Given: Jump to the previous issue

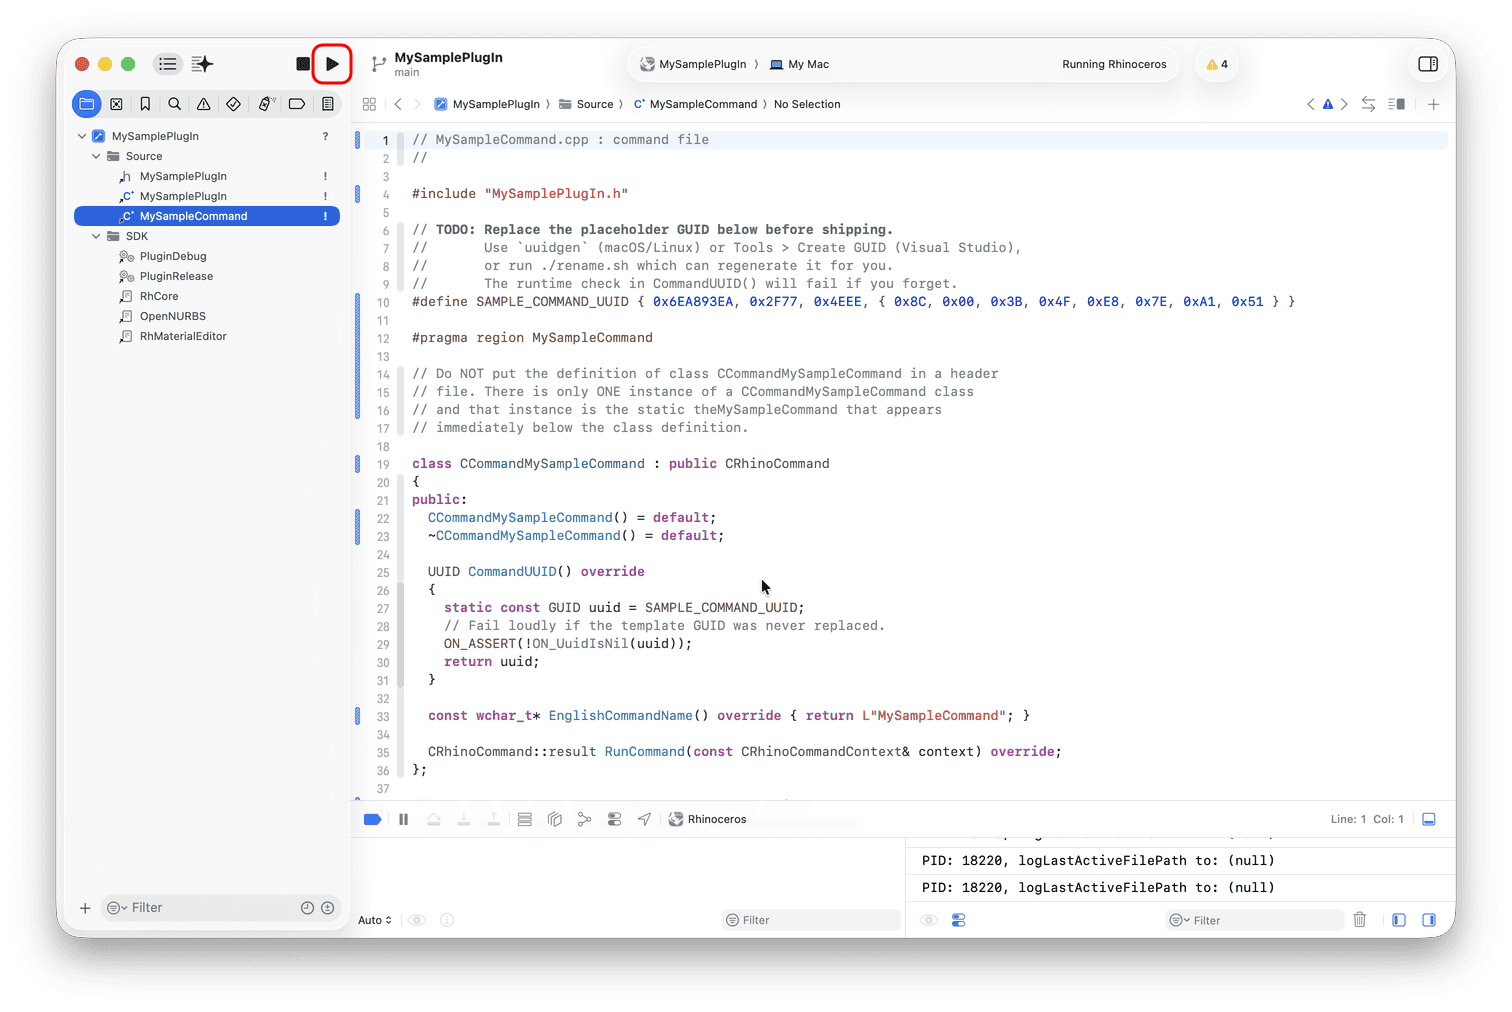Looking at the screenshot, I should tap(1311, 104).
